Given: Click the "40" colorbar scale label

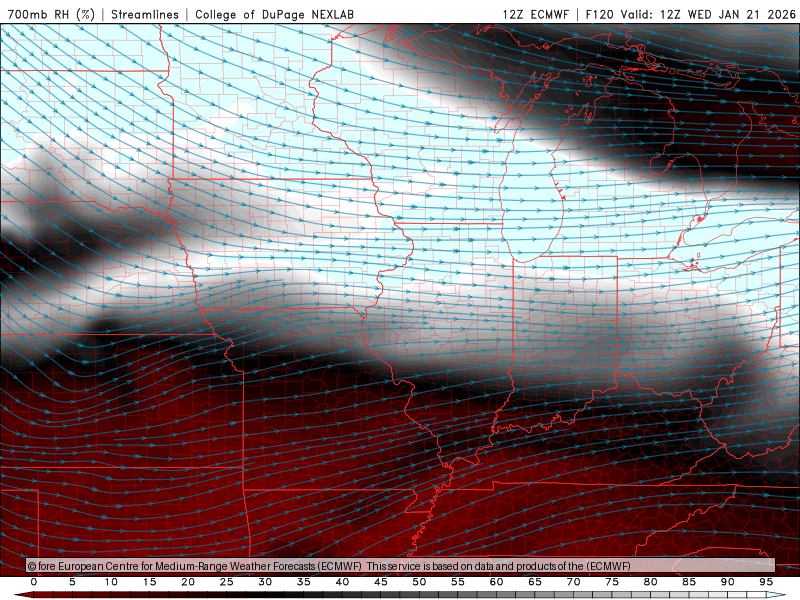Looking at the screenshot, I should (342, 582).
